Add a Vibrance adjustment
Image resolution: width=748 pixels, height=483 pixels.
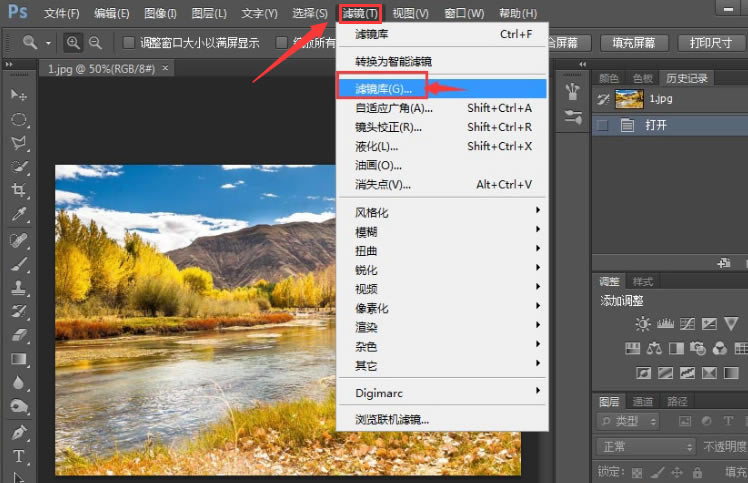click(x=731, y=324)
